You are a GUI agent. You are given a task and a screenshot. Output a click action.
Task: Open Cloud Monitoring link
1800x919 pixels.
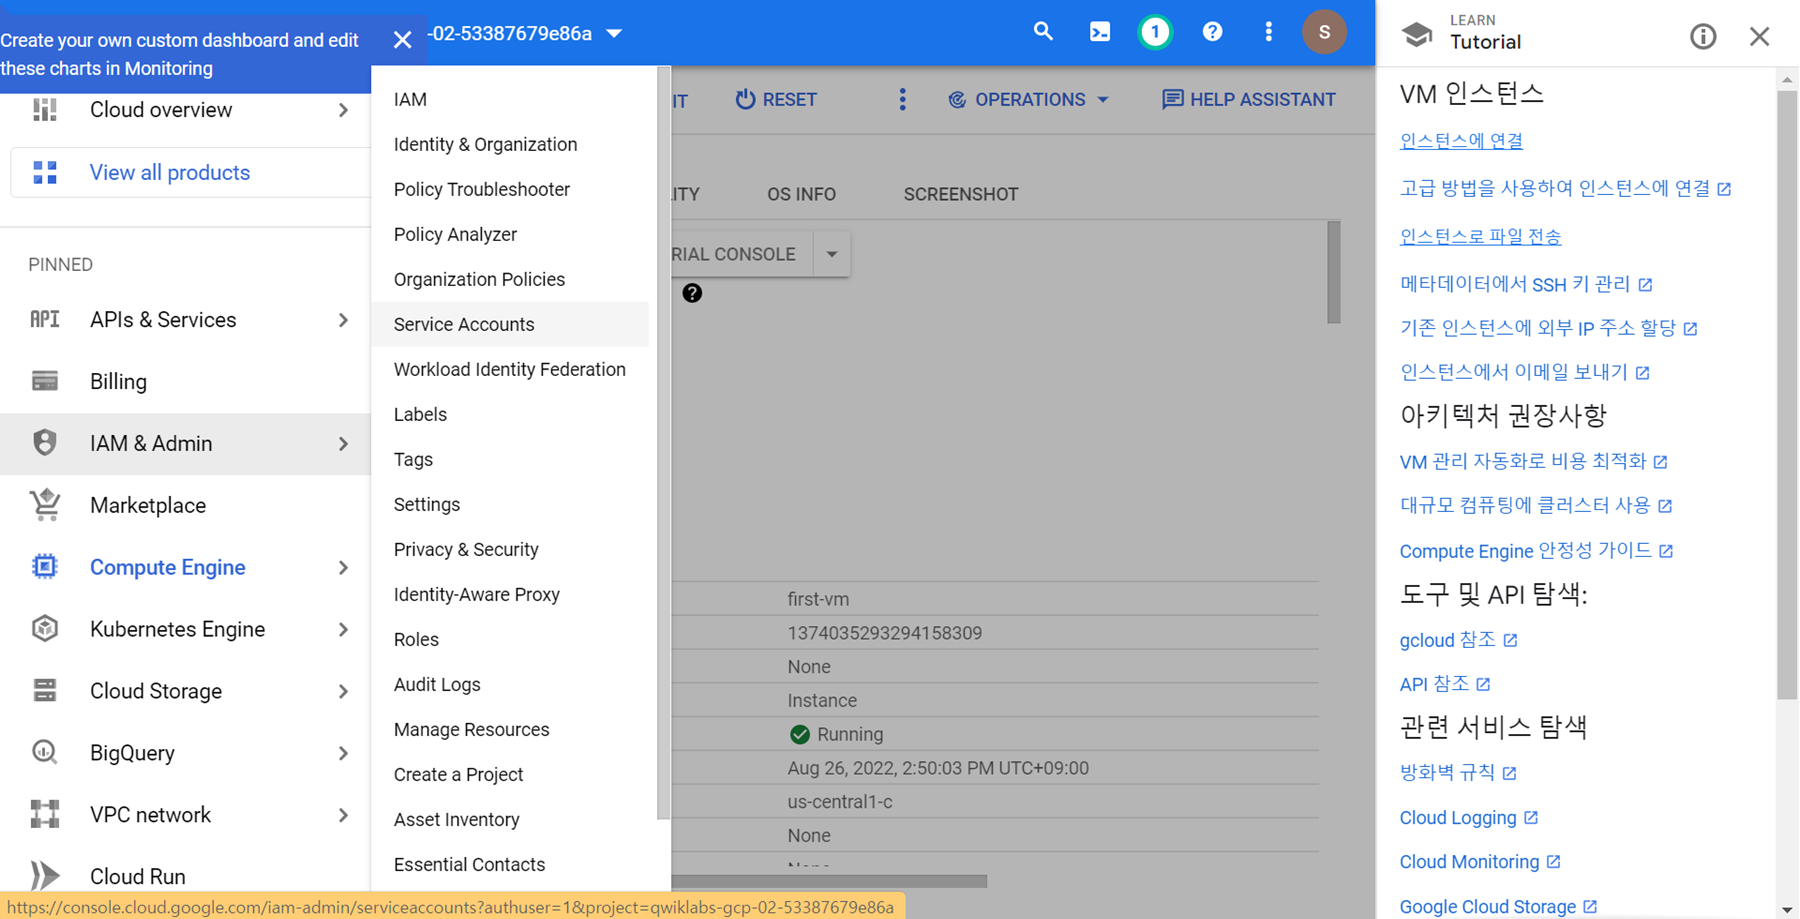click(x=1479, y=862)
